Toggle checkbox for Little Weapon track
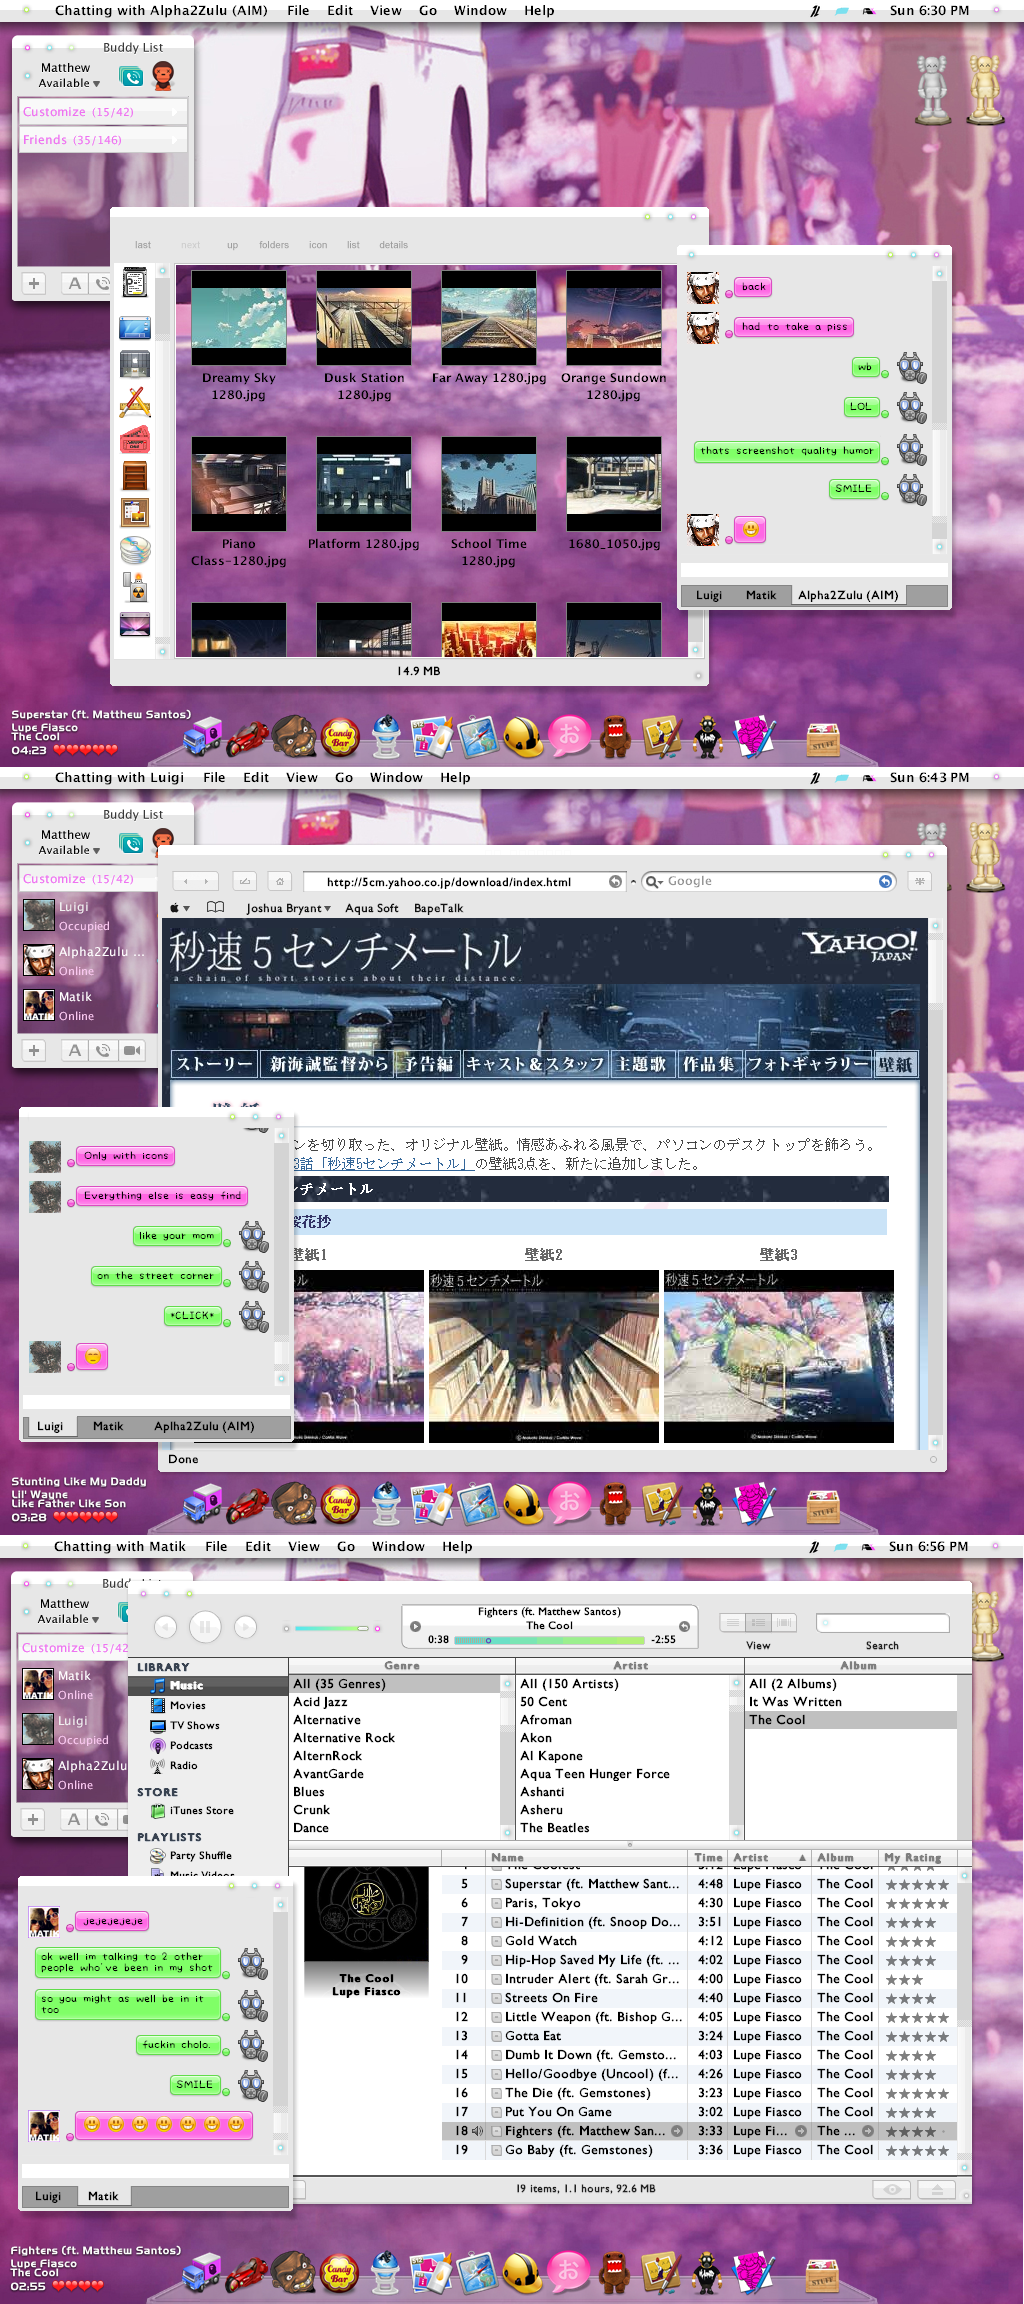 496,2017
